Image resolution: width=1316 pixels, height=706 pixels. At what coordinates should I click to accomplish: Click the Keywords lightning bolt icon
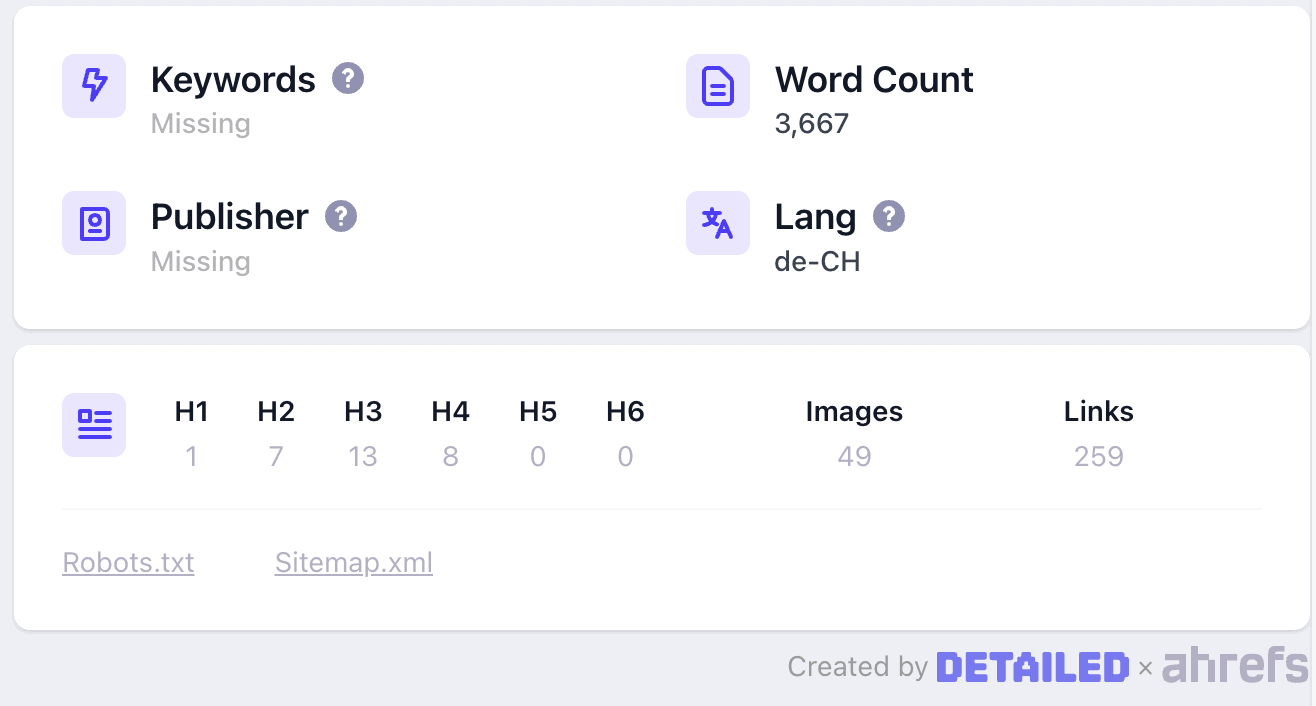pos(94,86)
